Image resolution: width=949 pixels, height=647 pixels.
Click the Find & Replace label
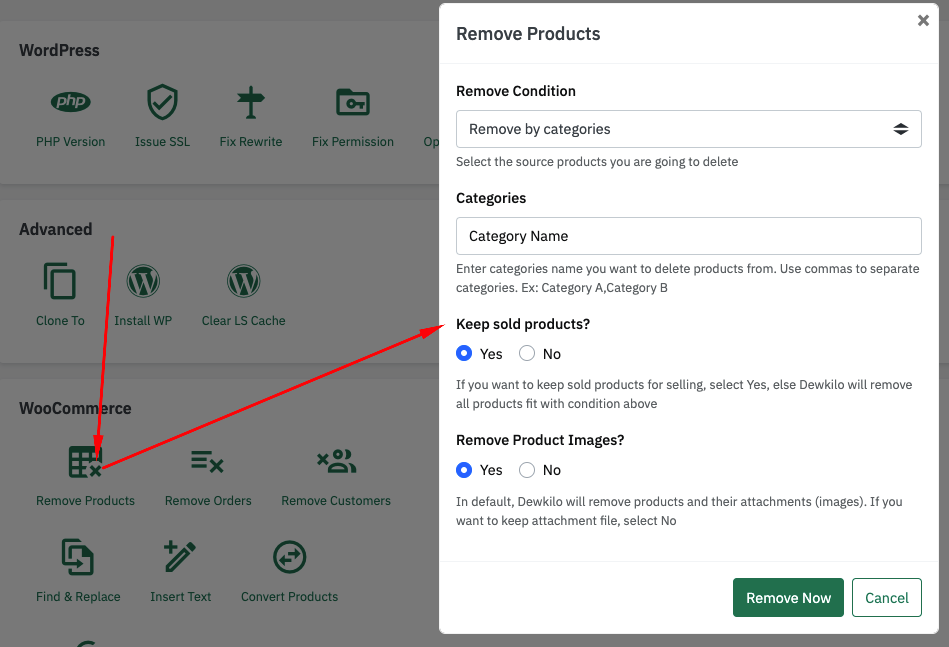click(78, 597)
